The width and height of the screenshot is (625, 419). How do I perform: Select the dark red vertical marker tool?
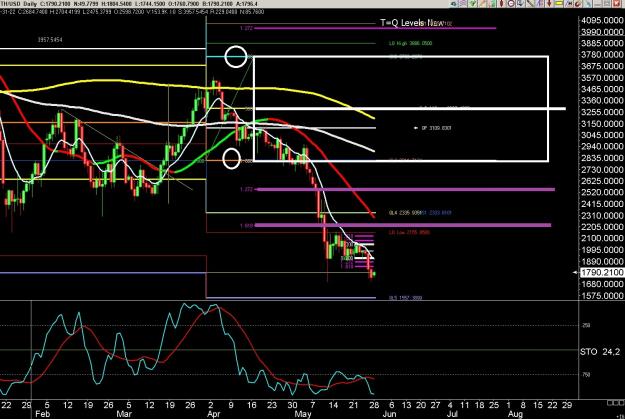point(501,4)
